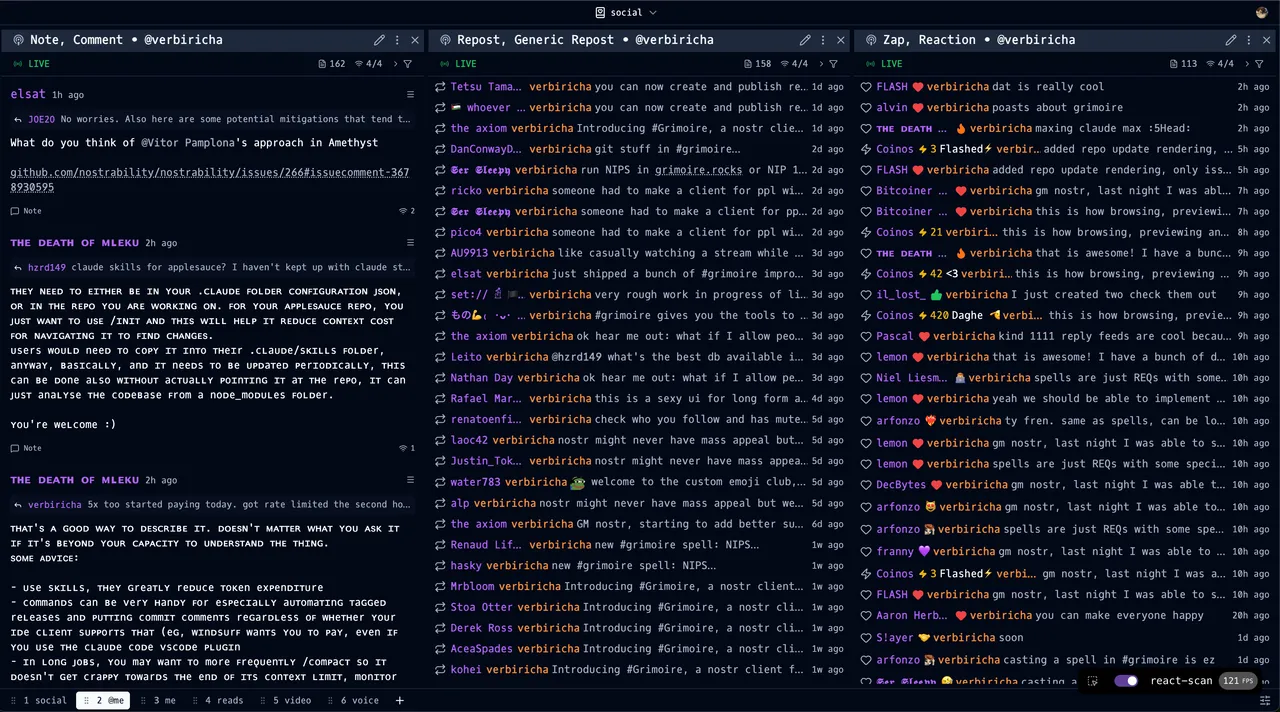Screen dimensions: 1280x712
Task: Click edit pencil in Zap, Reaction panel
Action: click(x=1231, y=40)
